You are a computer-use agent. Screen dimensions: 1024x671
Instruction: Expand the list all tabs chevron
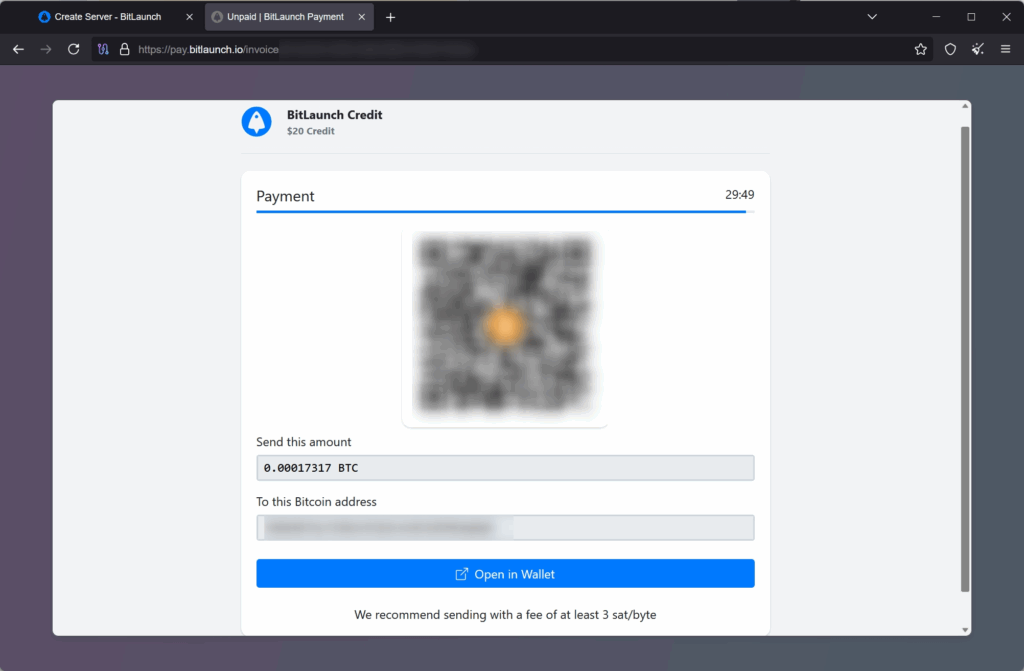[x=872, y=17]
